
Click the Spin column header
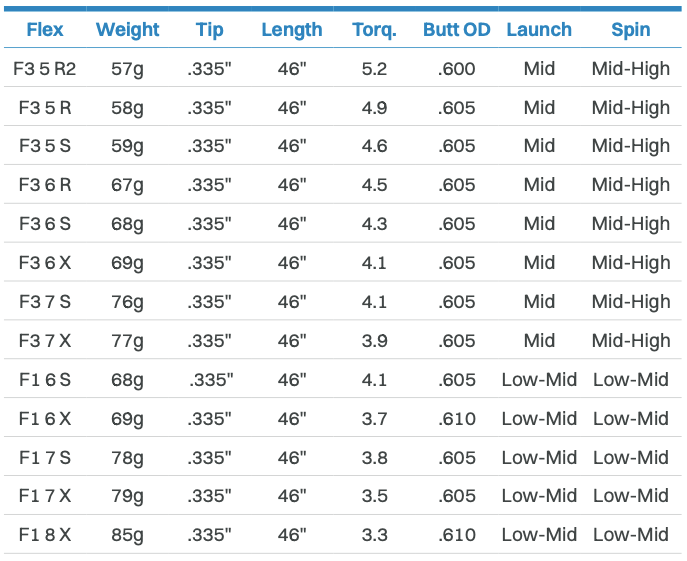(631, 30)
